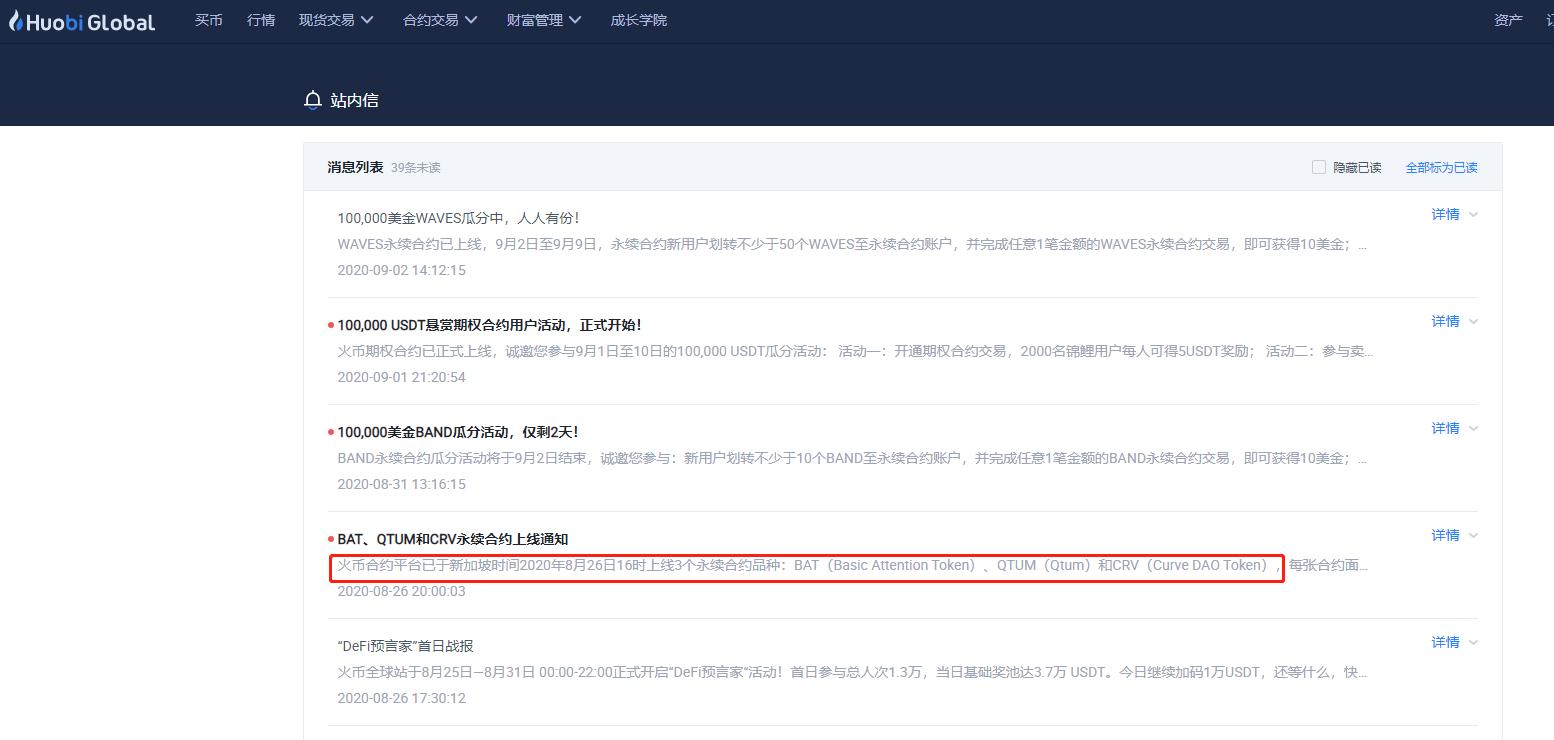
Task: Click the 全部标为已读 link
Action: coord(1441,167)
